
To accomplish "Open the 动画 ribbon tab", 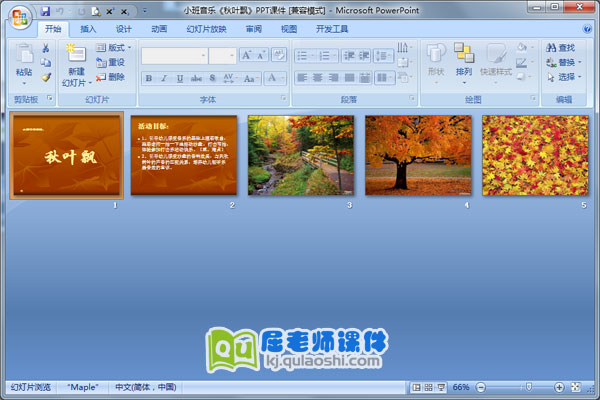I will click(159, 29).
